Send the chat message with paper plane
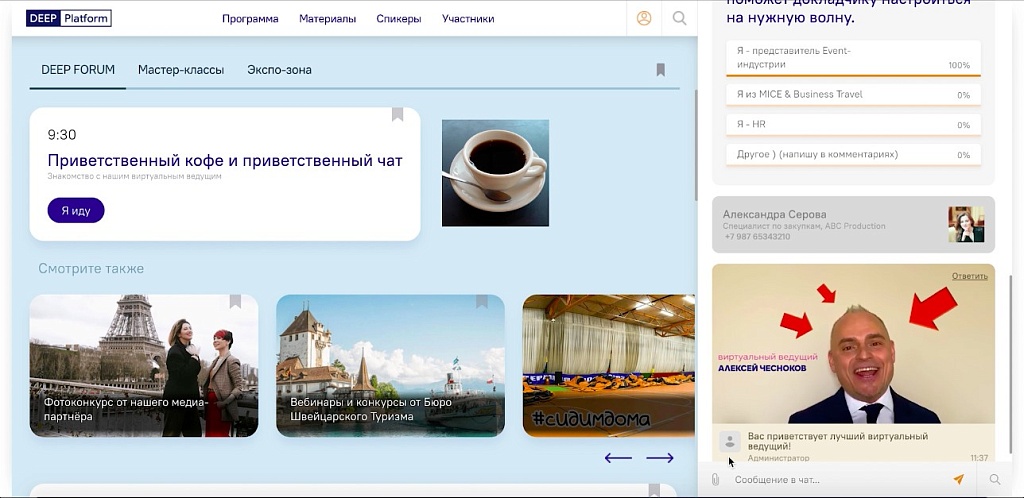The width and height of the screenshot is (1024, 498). [x=958, y=480]
